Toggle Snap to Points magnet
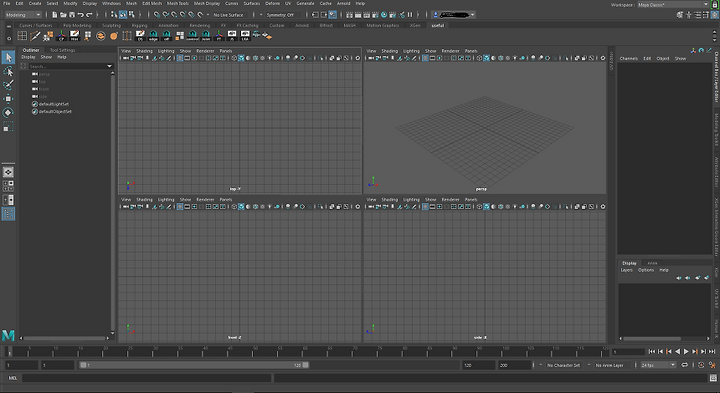 tap(174, 15)
